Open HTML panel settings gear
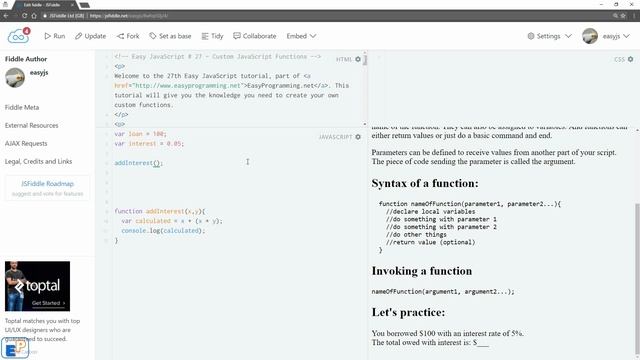 pos(358,59)
